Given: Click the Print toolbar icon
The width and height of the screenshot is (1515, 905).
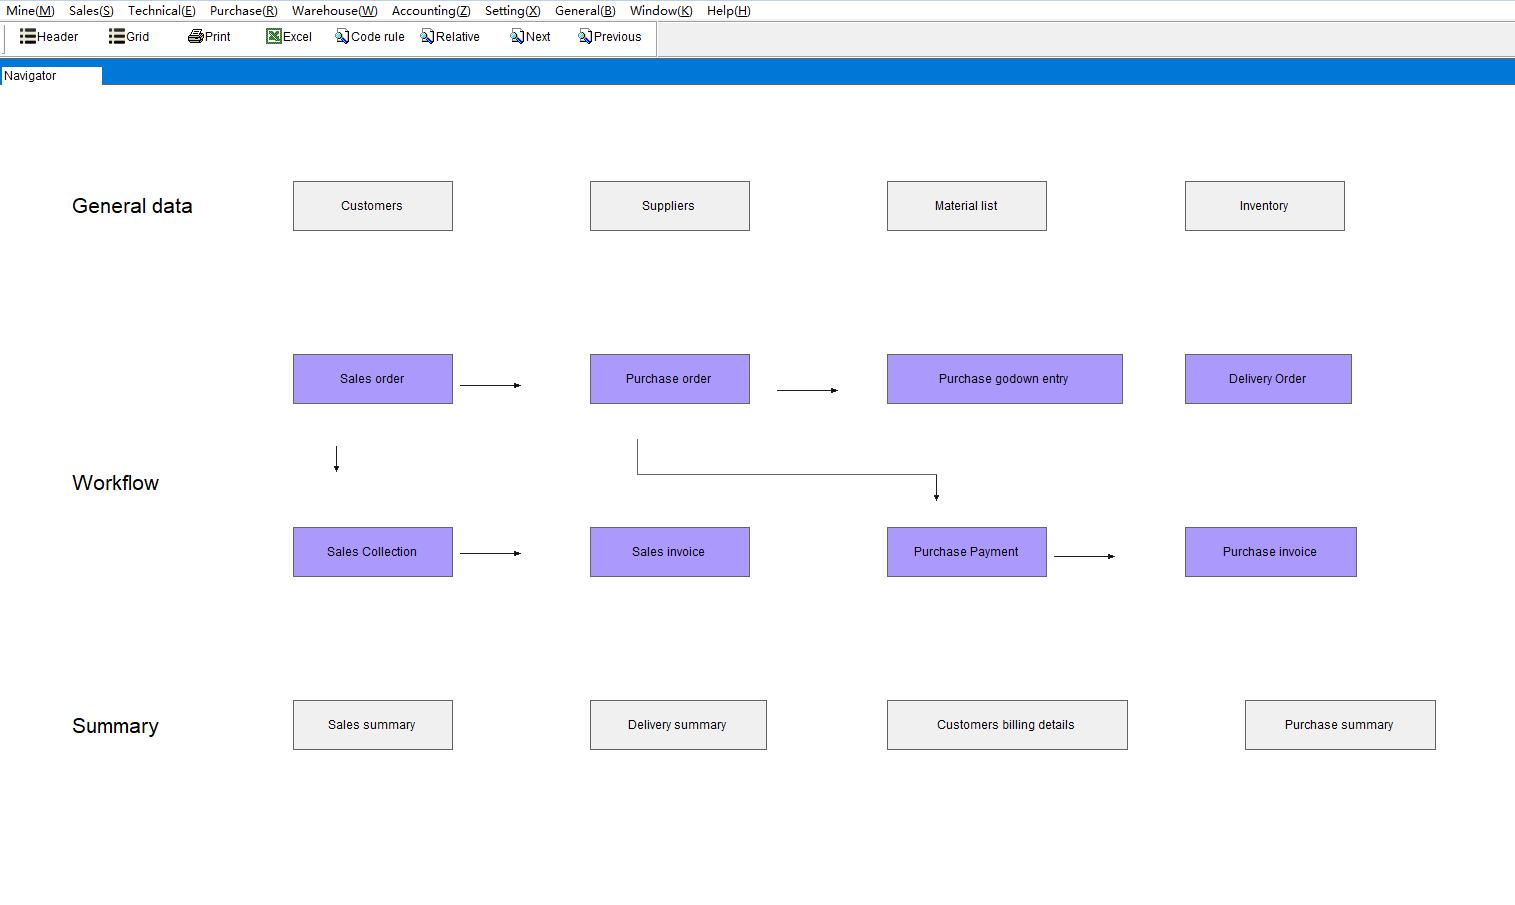Looking at the screenshot, I should pyautogui.click(x=195, y=37).
